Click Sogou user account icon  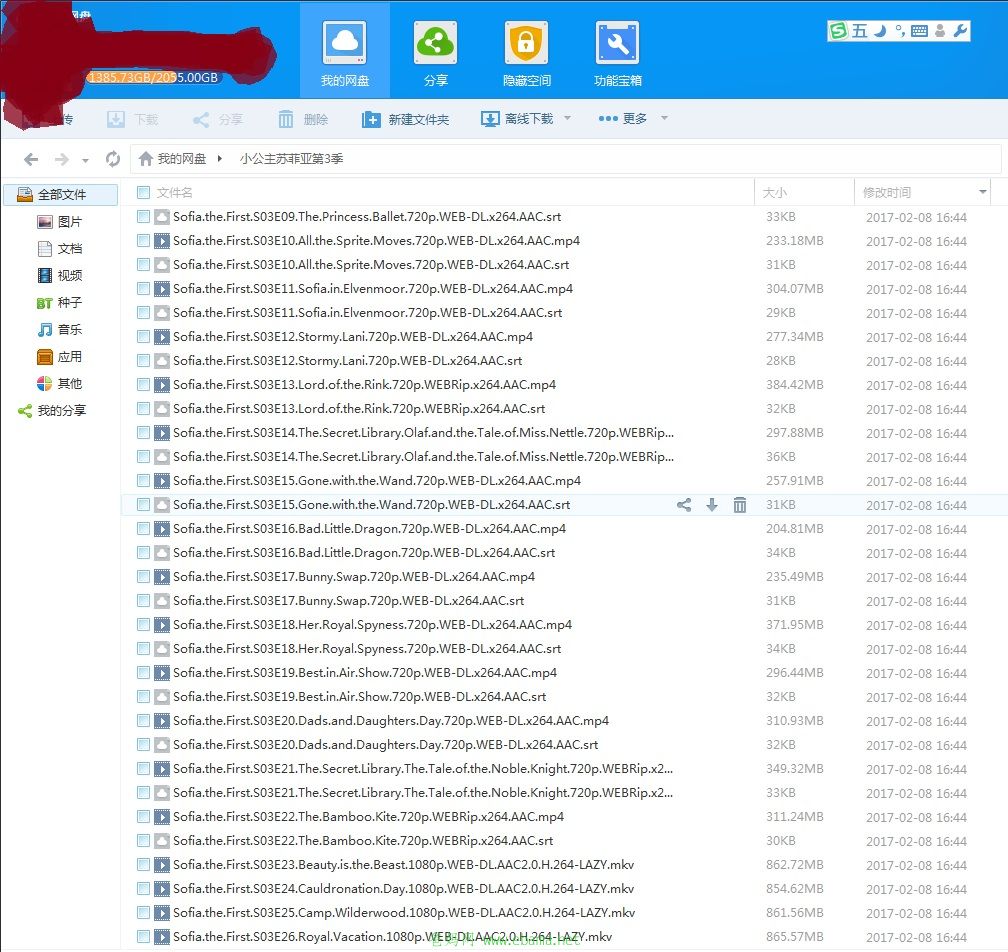[940, 31]
